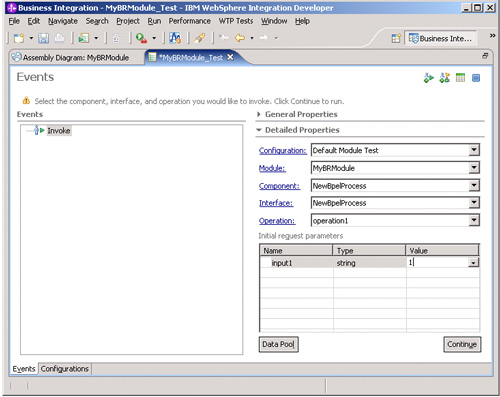Click the blue stop square icon
This screenshot has height=397, width=500.
click(476, 78)
